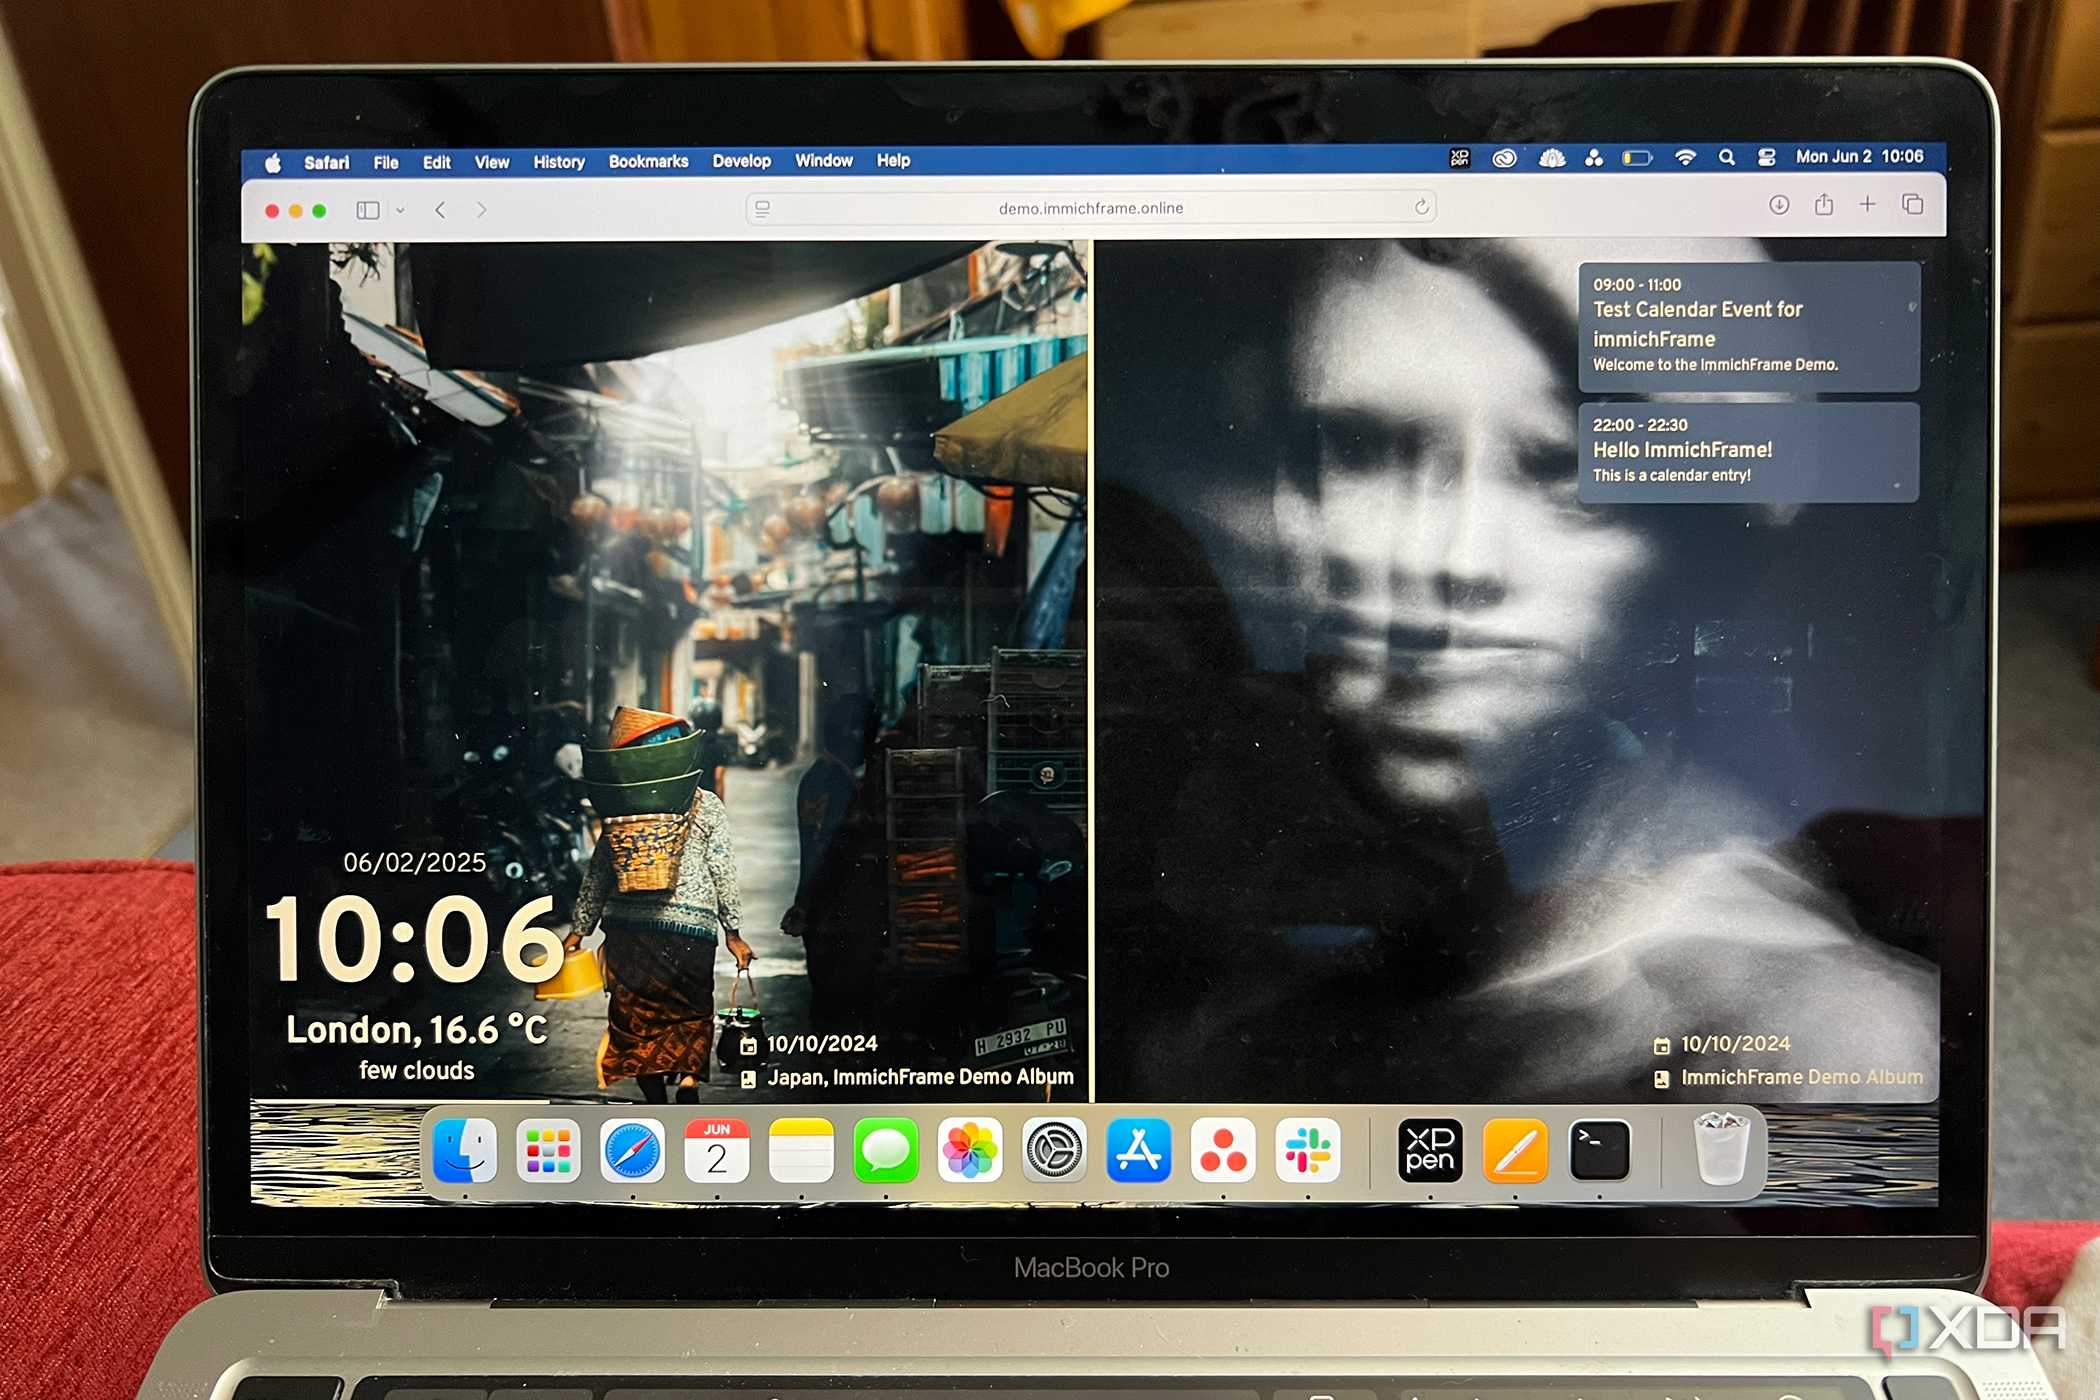2100x1400 pixels.
Task: Open the Safari downloads icon
Action: tap(1779, 205)
